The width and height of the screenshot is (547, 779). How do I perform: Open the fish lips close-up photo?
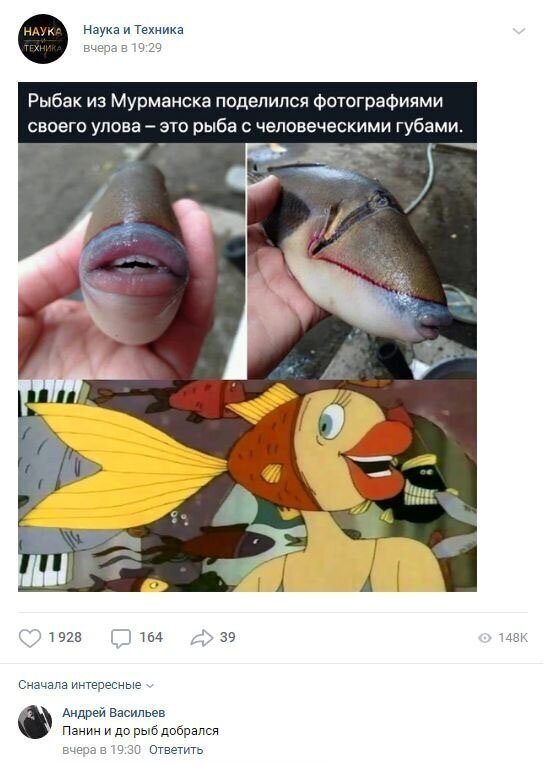click(x=132, y=261)
